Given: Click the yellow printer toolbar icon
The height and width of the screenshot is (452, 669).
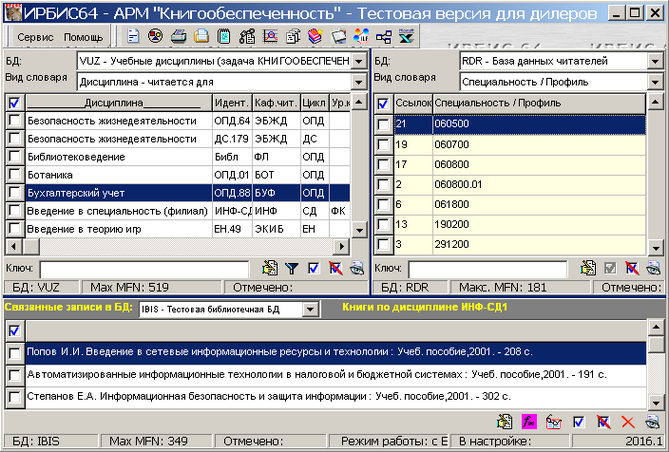Looking at the screenshot, I should (x=201, y=36).
